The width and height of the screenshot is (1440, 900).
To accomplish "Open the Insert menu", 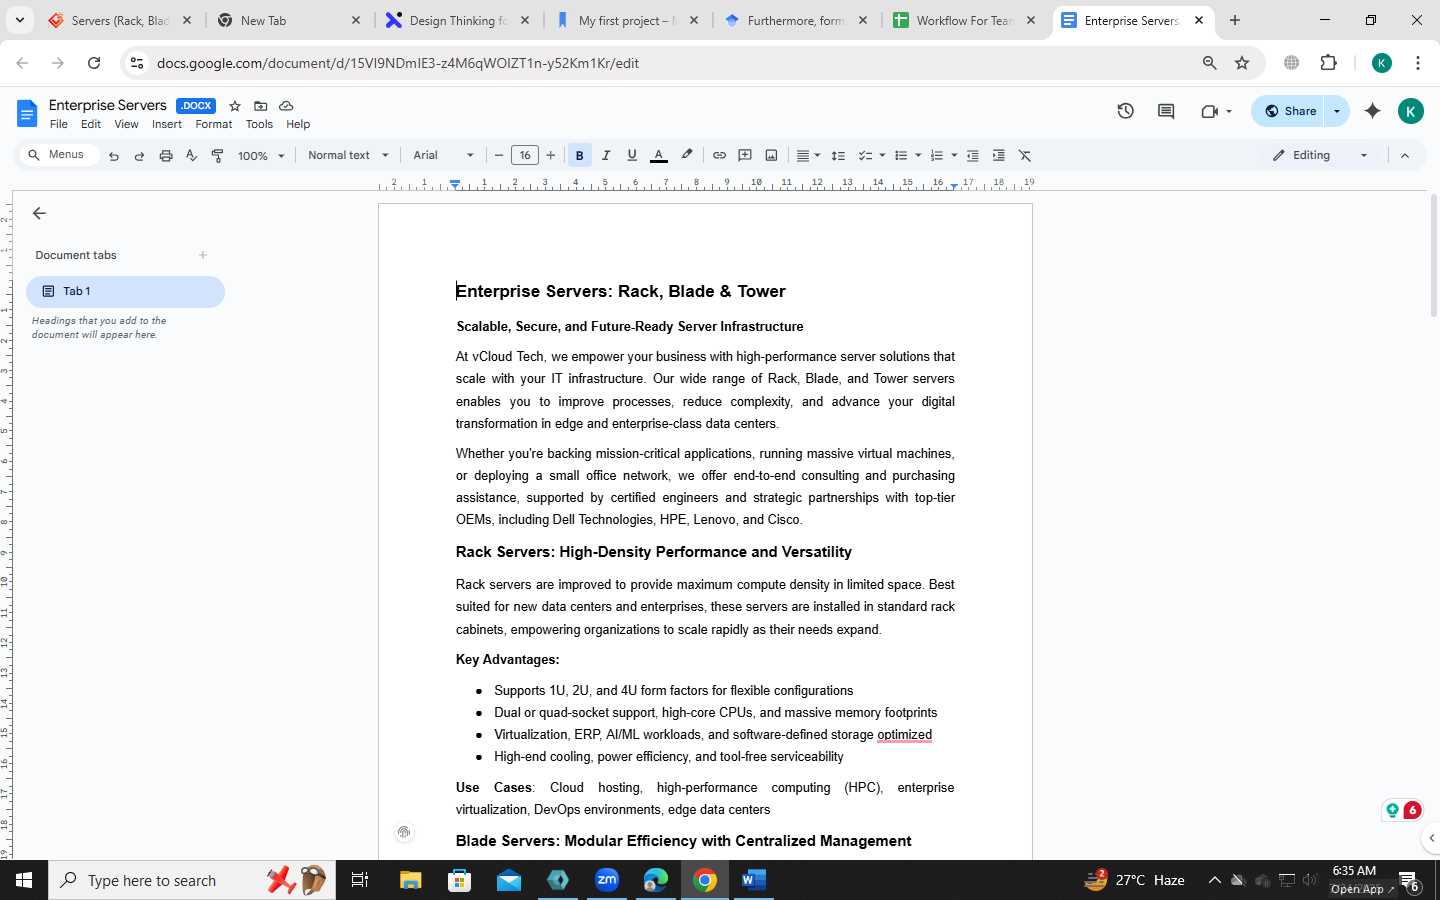I will [167, 124].
